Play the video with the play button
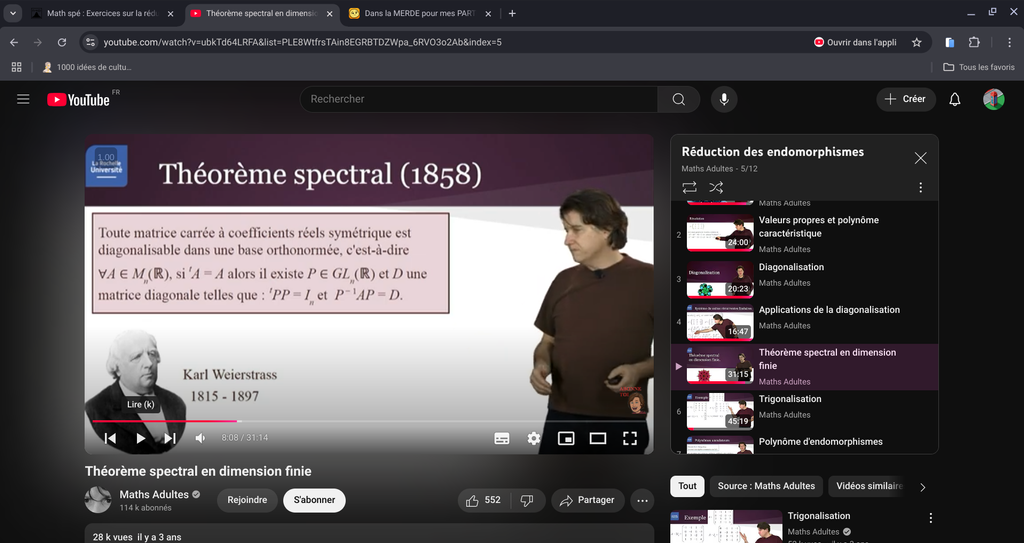Viewport: 1024px width, 543px height. pos(141,438)
